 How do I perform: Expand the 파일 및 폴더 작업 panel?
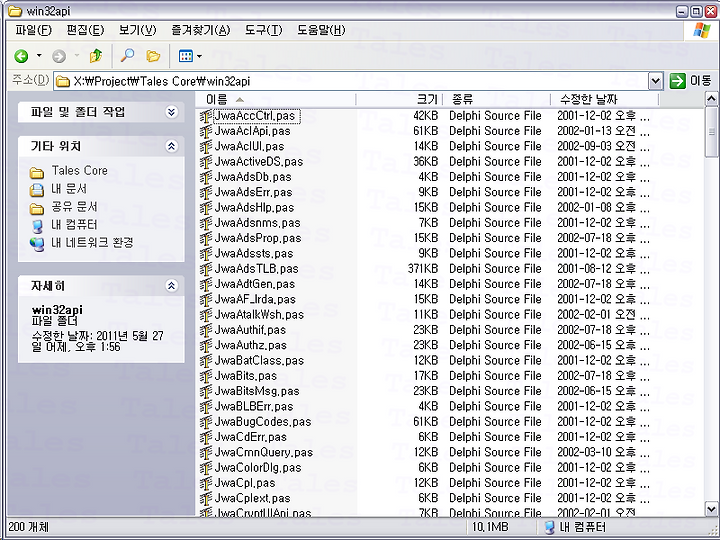coord(171,112)
